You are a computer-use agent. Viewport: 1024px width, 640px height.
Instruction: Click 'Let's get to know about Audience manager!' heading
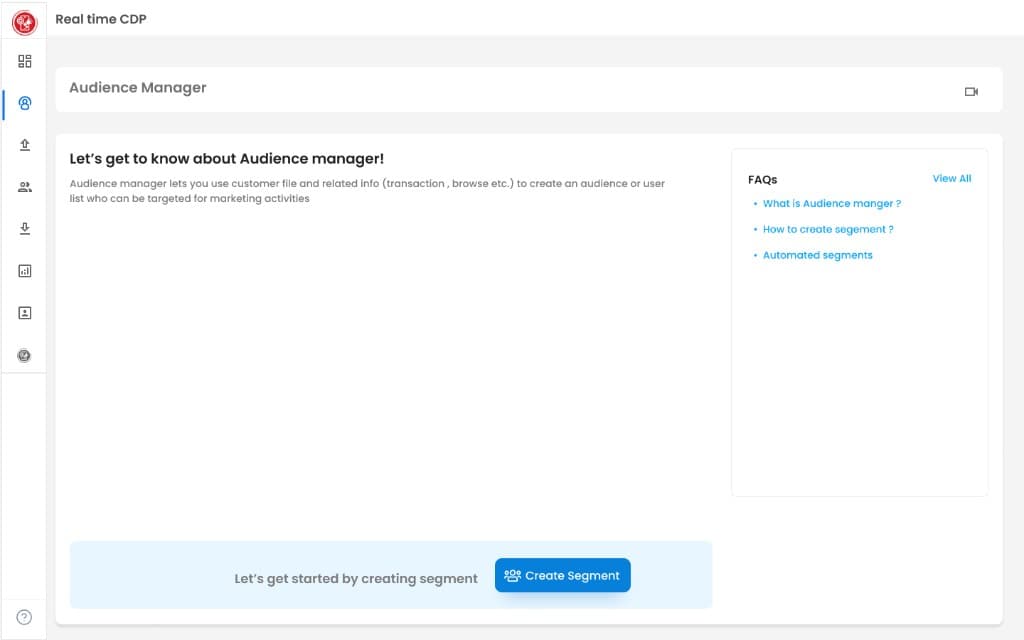click(x=227, y=159)
